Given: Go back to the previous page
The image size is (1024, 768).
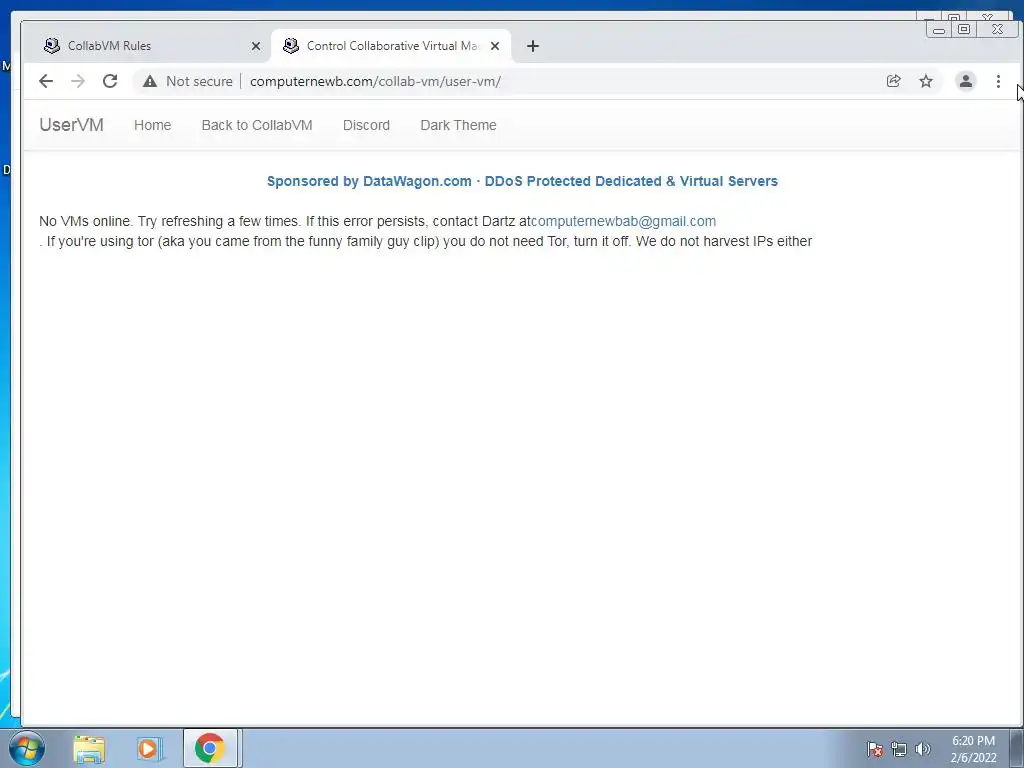Looking at the screenshot, I should pos(46,81).
